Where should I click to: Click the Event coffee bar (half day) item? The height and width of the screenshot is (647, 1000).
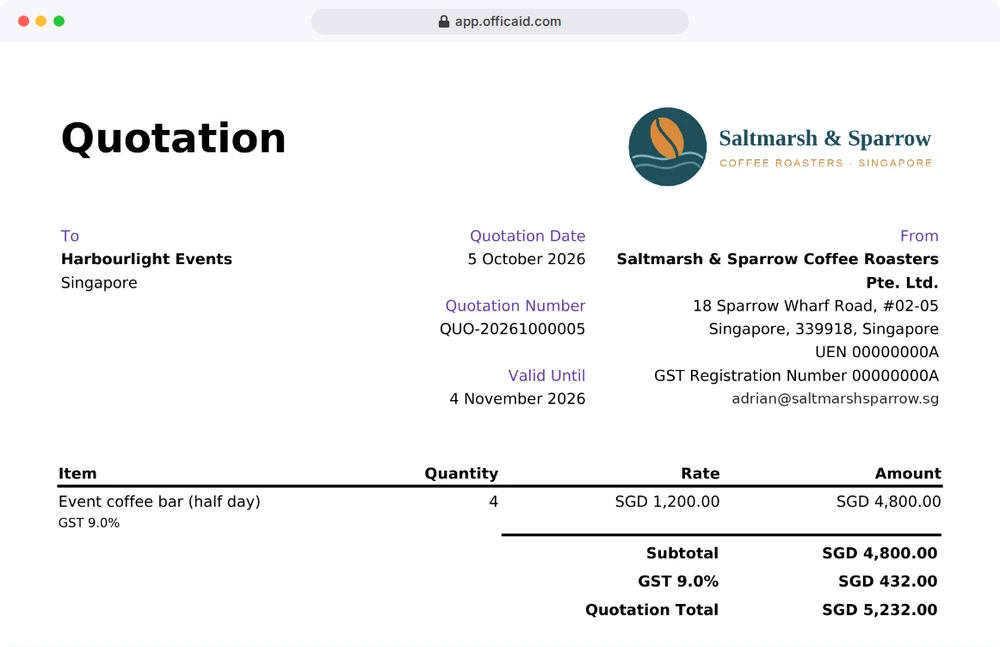point(159,502)
